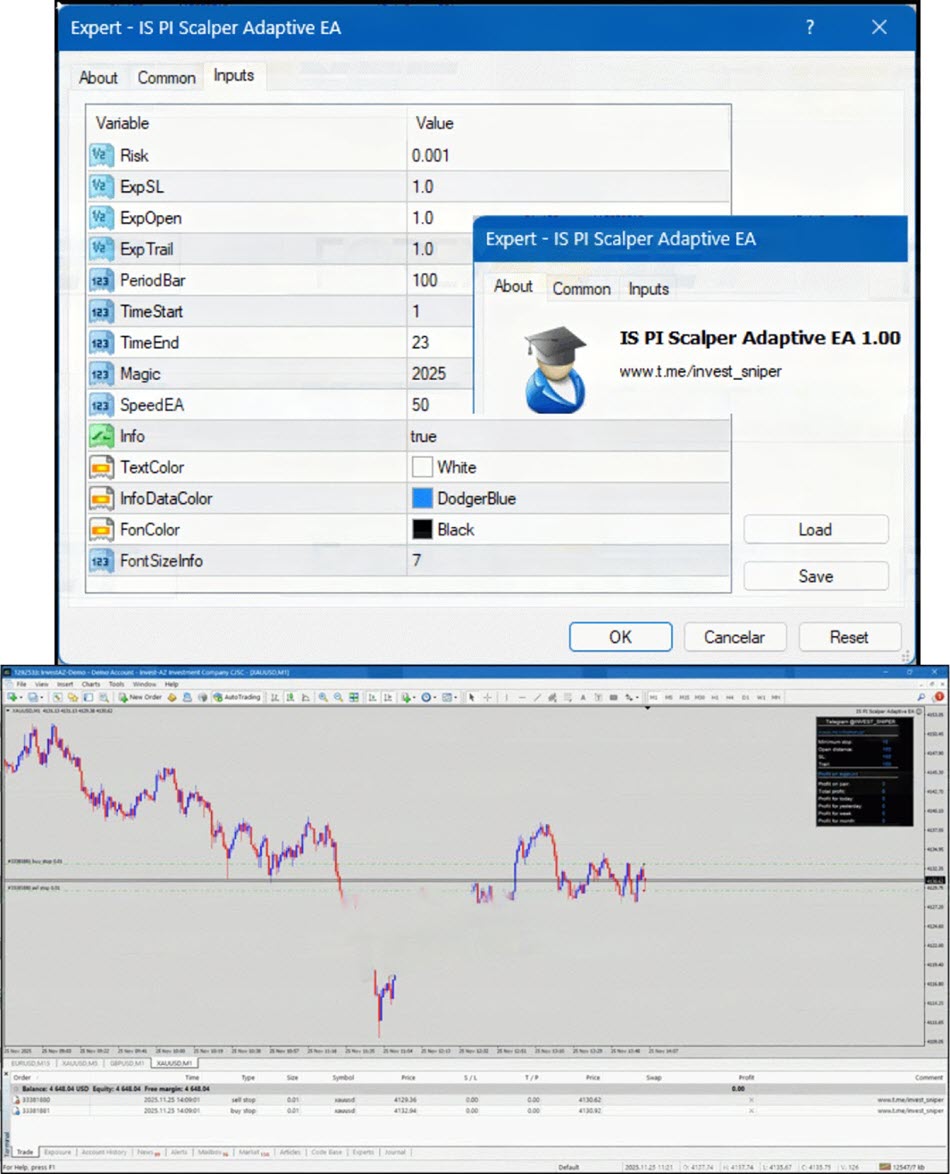Toggle AutoTrading in MetaTrader toolbar

click(x=237, y=697)
